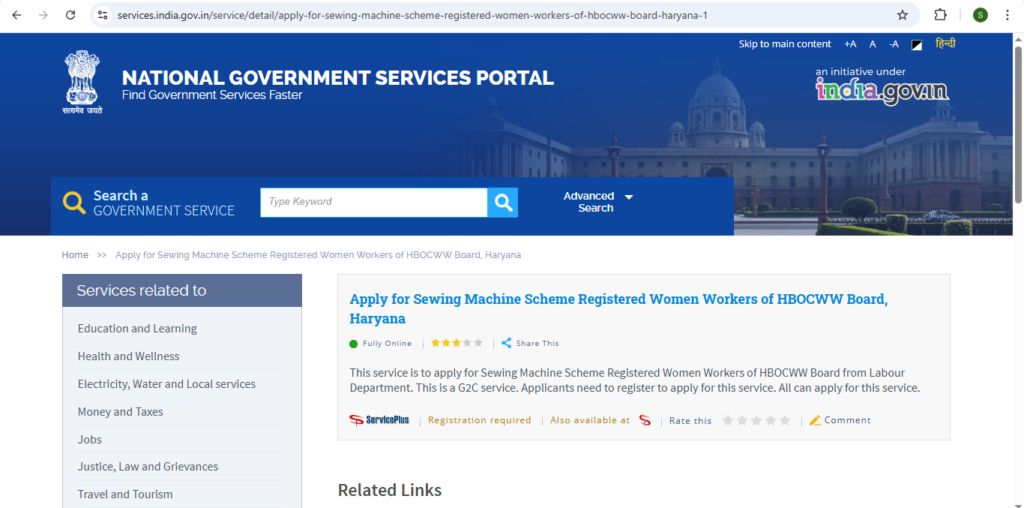Open the Apply for Sewing Machine Scheme title link
Viewport: 1024px width, 508px height.
(x=618, y=309)
